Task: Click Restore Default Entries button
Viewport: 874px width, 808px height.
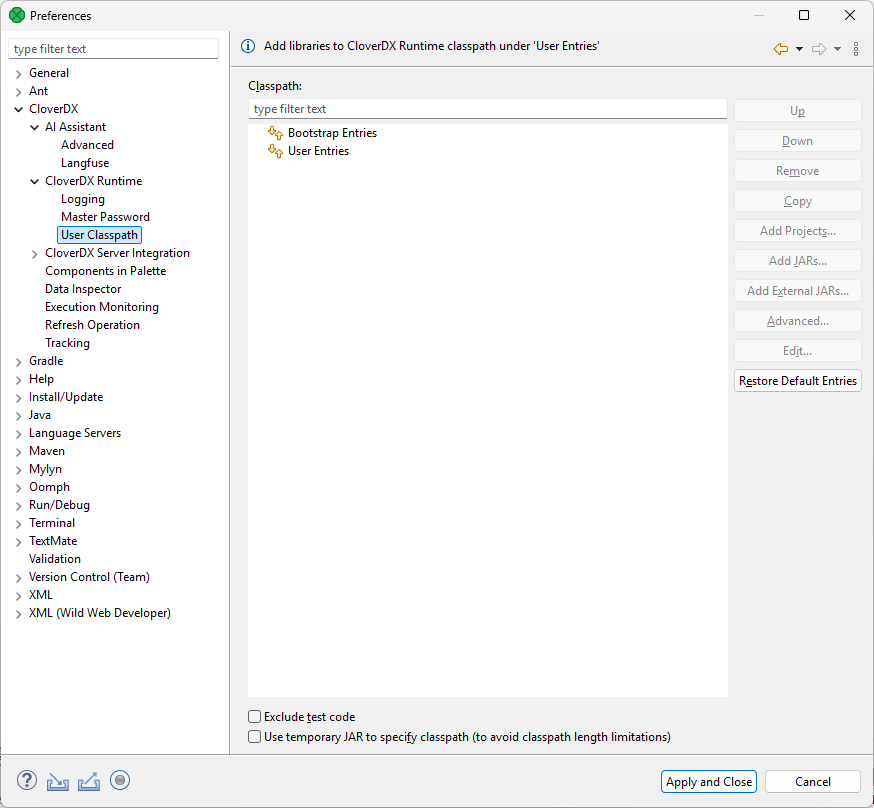Action: coord(798,381)
